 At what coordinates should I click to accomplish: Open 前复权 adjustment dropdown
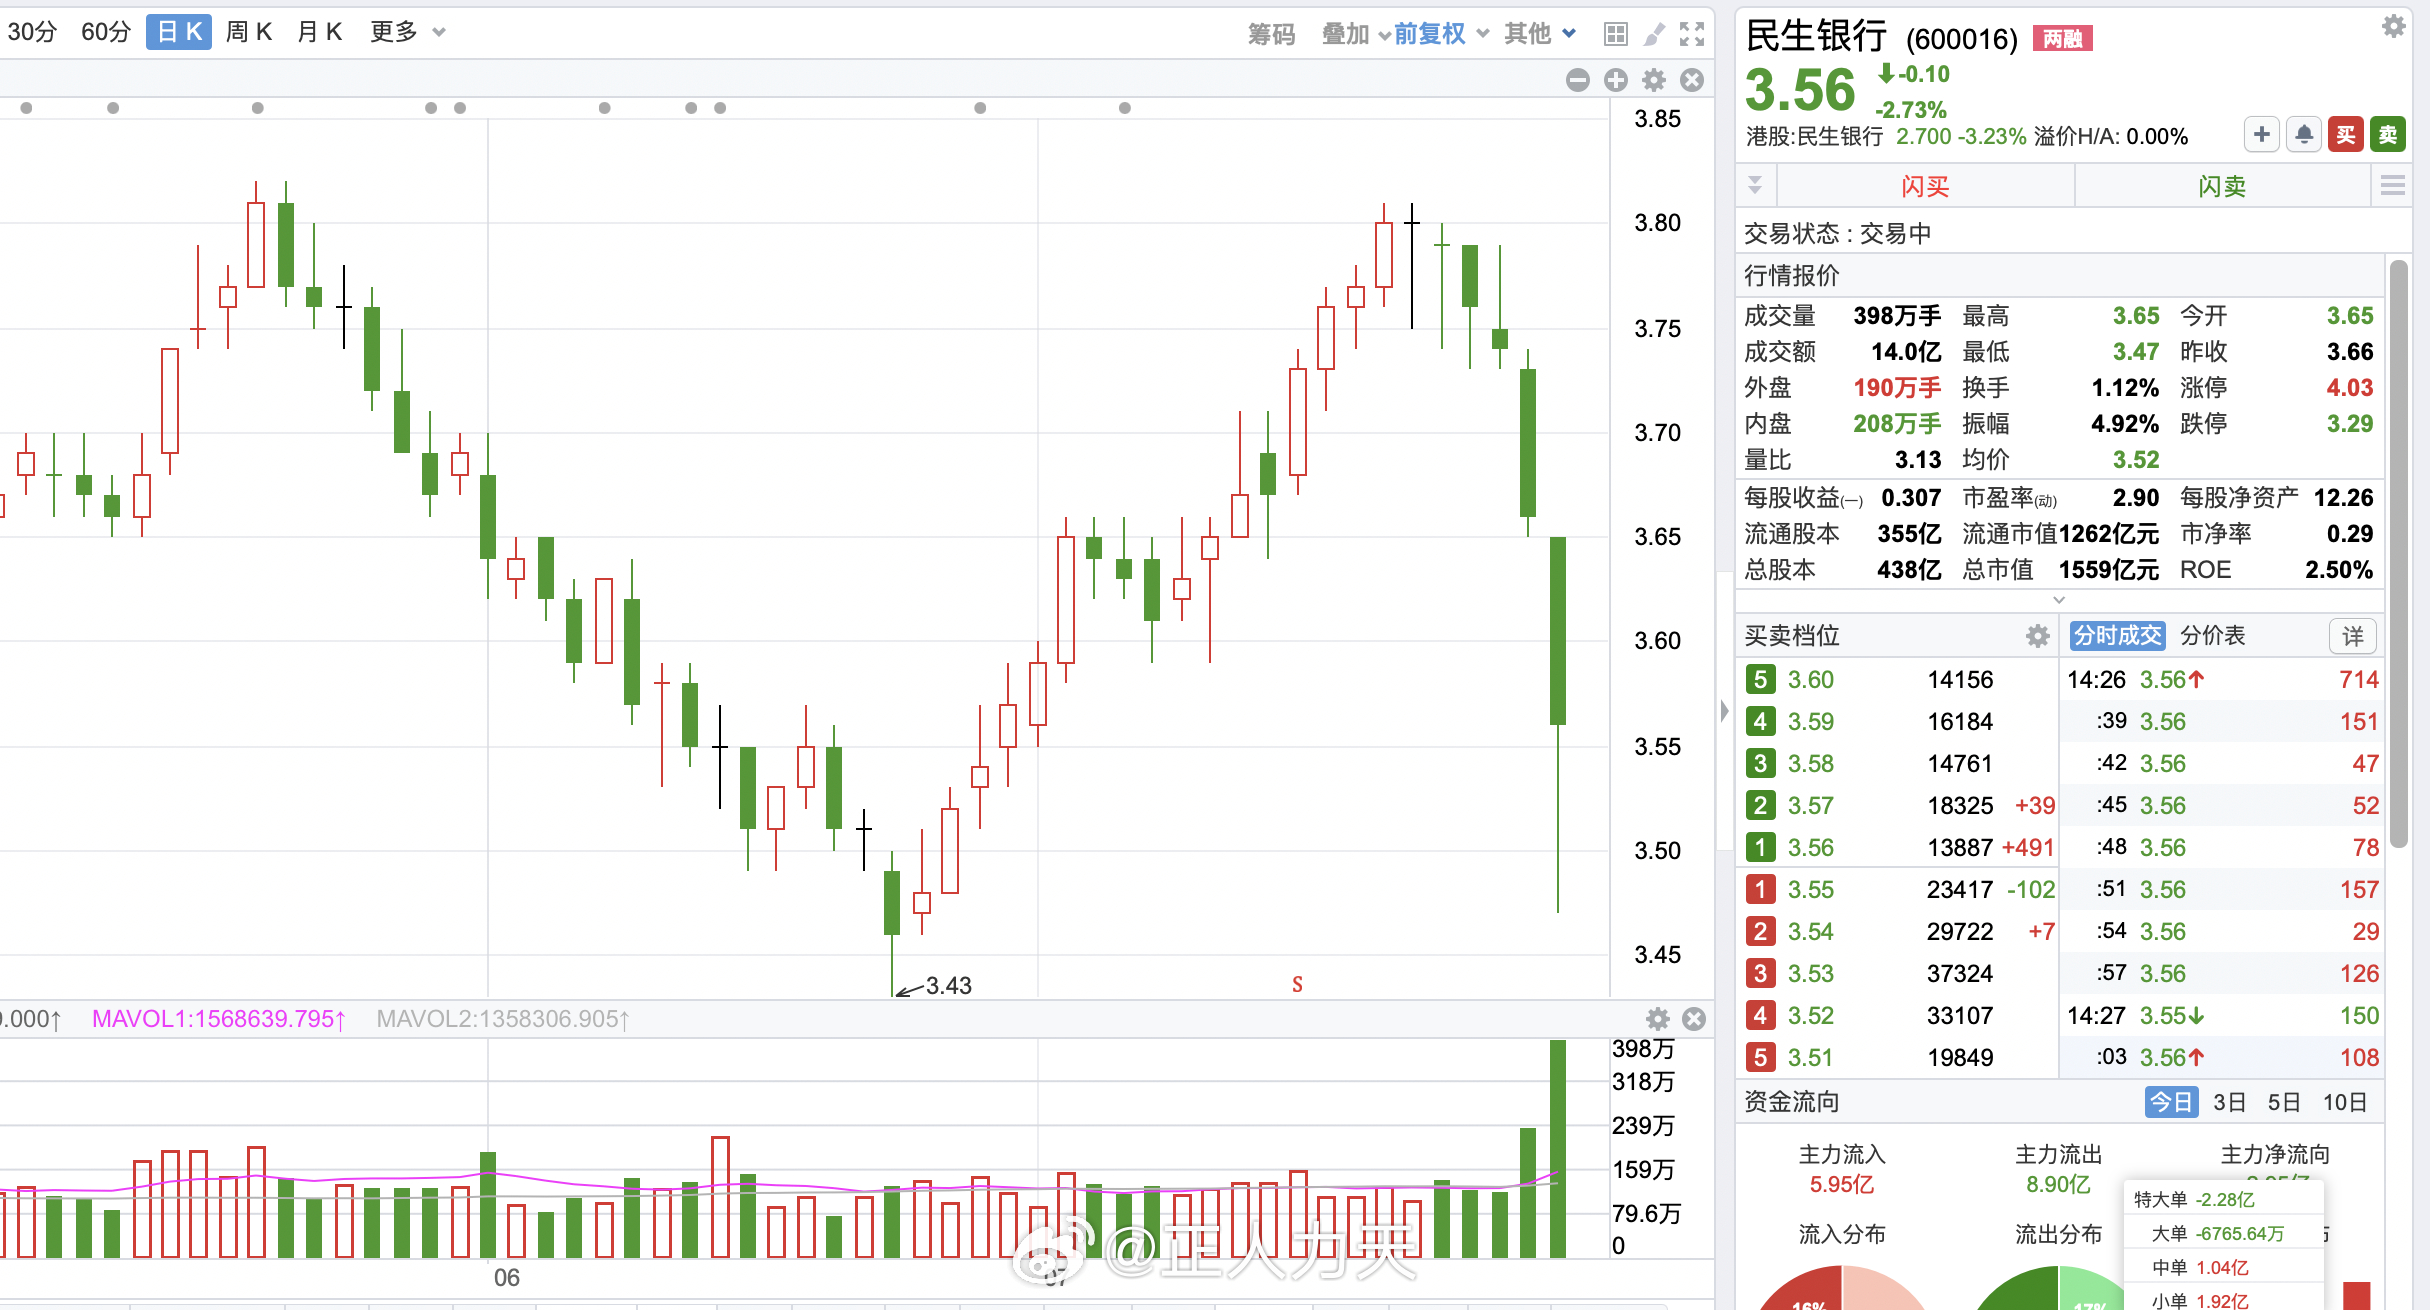[1442, 34]
